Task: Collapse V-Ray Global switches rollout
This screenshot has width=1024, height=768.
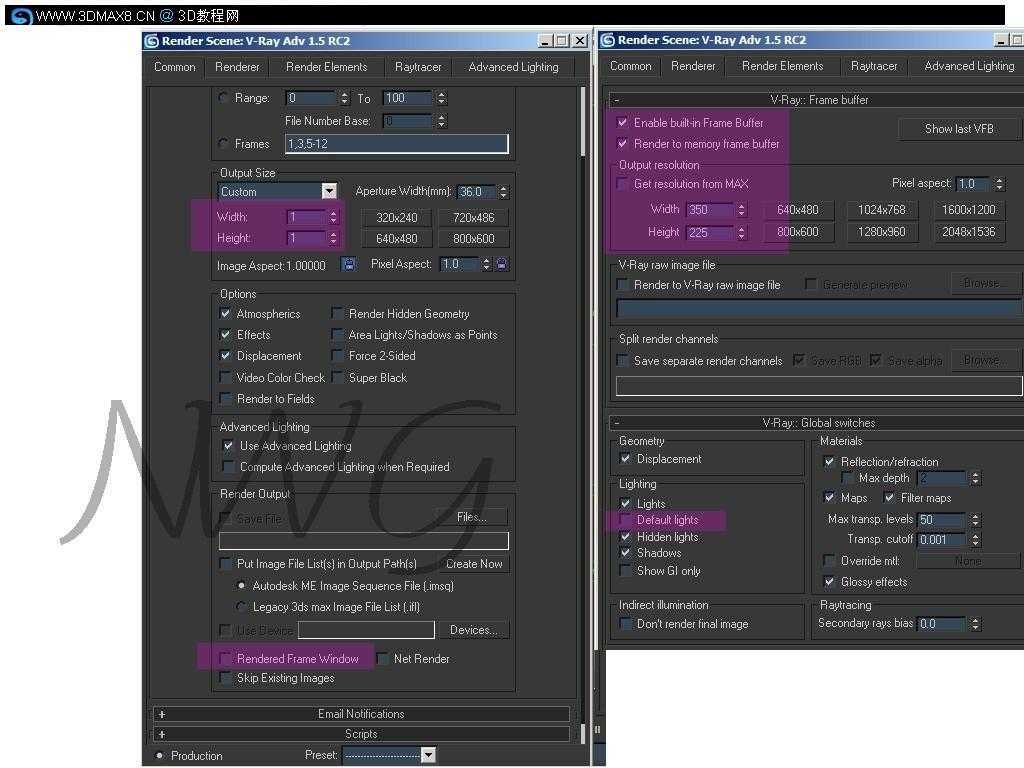Action: pos(816,423)
